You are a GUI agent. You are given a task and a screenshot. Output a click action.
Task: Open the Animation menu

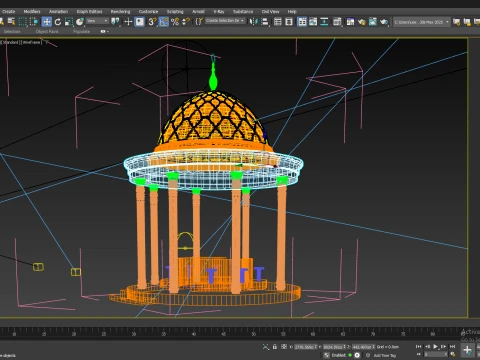[x=58, y=12]
